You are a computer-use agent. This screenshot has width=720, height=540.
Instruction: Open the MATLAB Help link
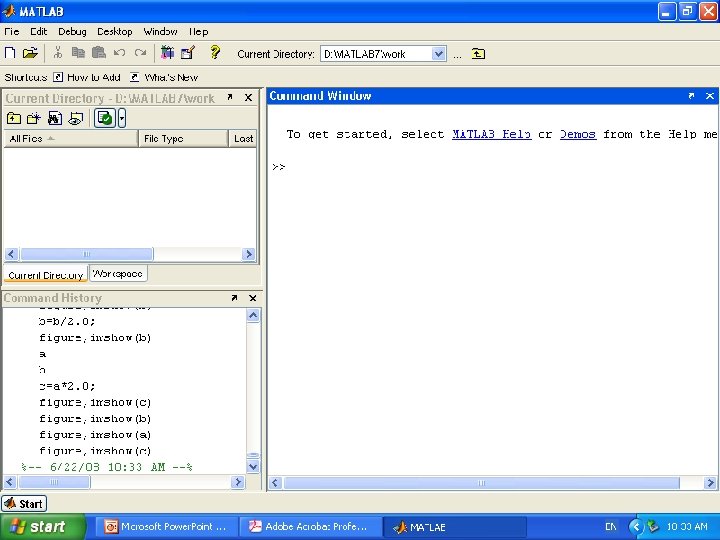(x=492, y=134)
